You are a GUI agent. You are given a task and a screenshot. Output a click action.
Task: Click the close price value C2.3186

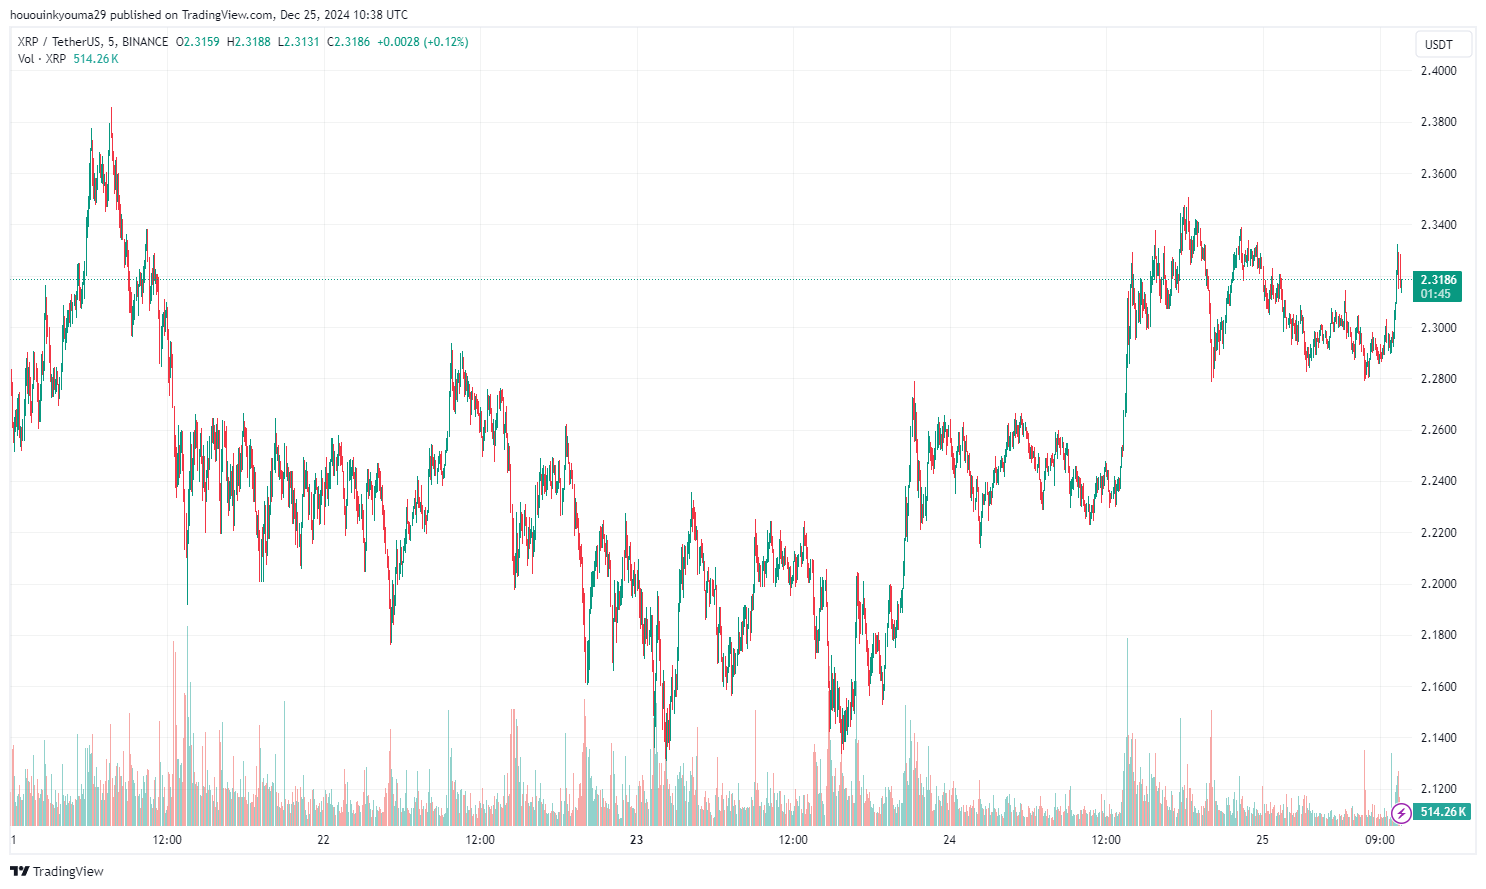[348, 42]
